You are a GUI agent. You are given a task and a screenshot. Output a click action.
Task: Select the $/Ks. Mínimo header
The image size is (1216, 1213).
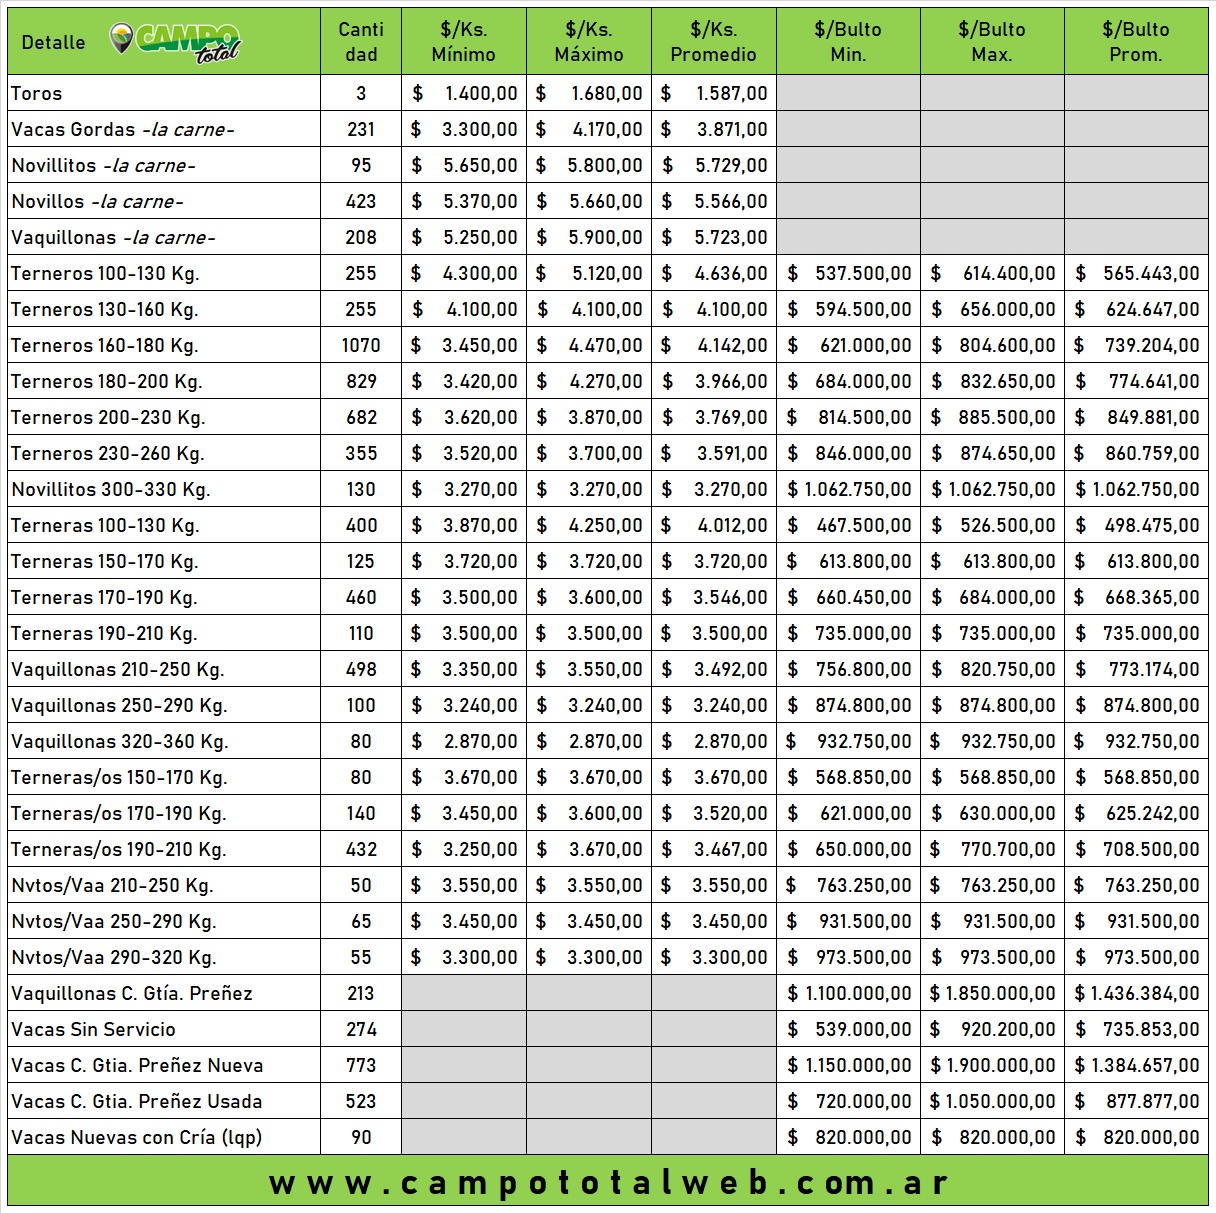(463, 42)
